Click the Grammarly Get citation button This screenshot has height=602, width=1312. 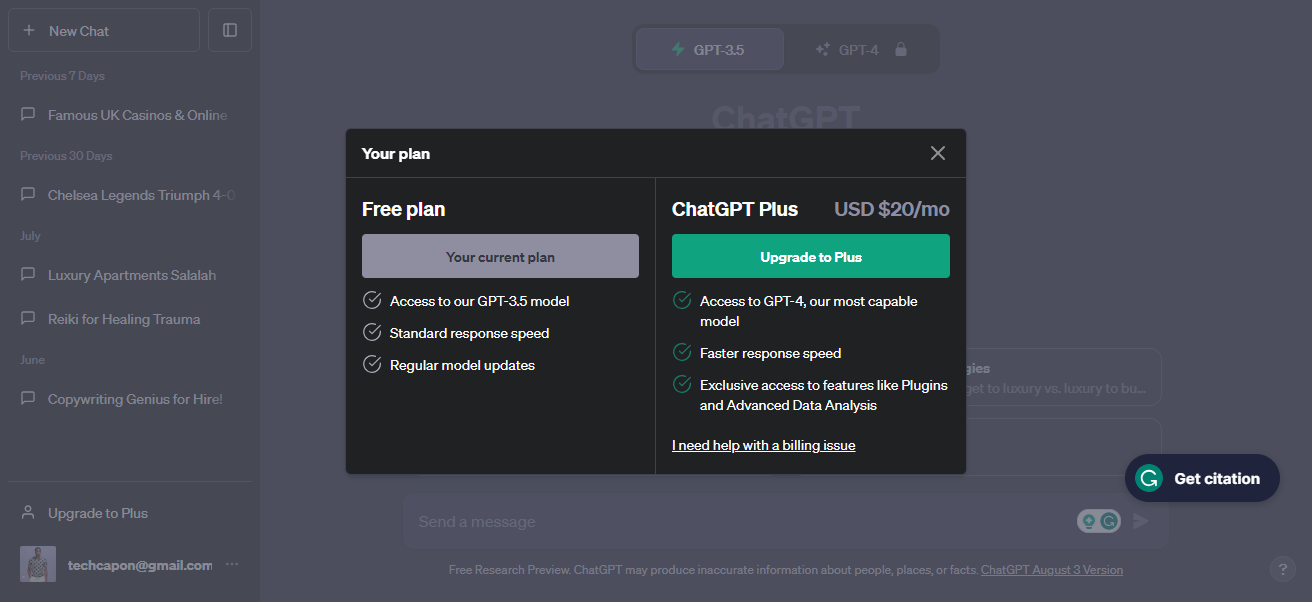pyautogui.click(x=1202, y=478)
